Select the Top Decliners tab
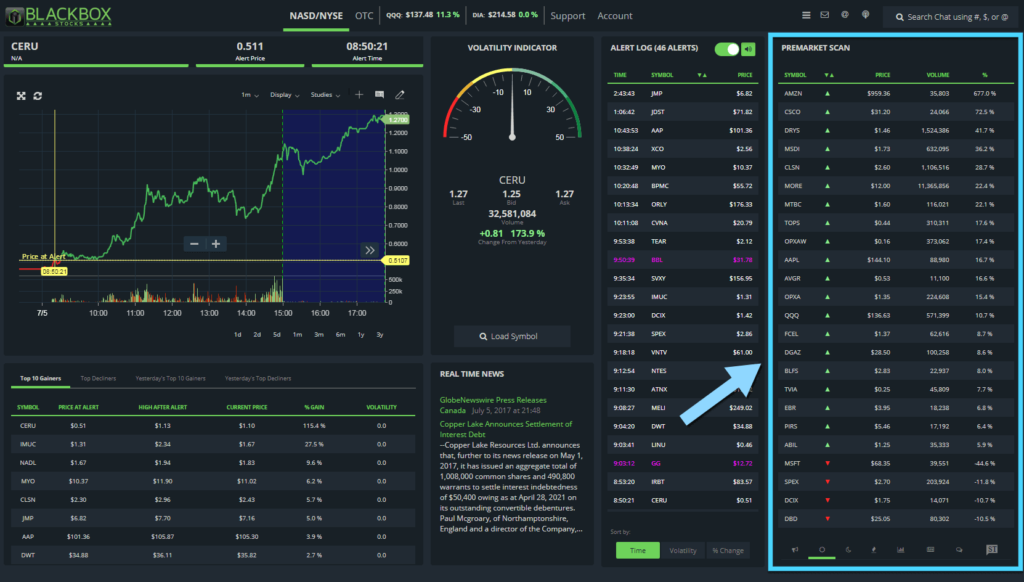The width and height of the screenshot is (1024, 582). [x=98, y=379]
